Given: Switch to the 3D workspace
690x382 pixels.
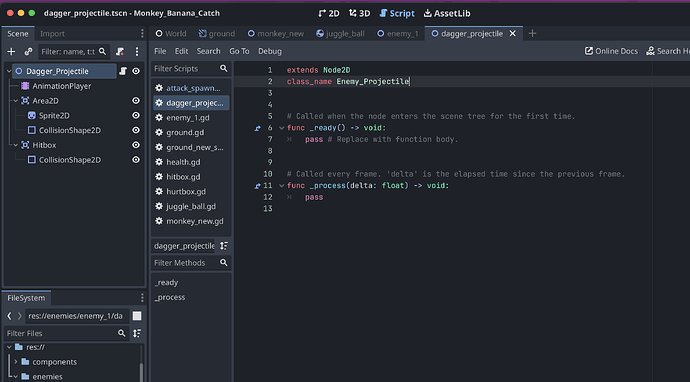Looking at the screenshot, I should pyautogui.click(x=359, y=14).
